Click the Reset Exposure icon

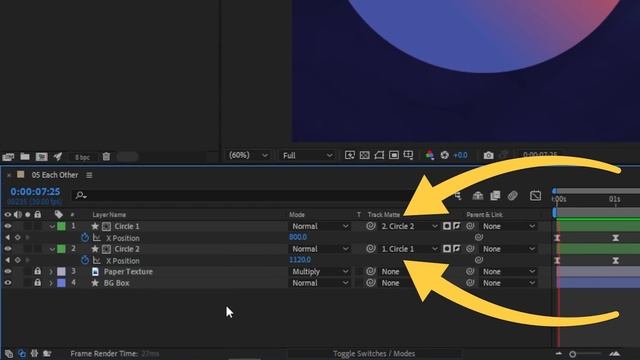444,155
